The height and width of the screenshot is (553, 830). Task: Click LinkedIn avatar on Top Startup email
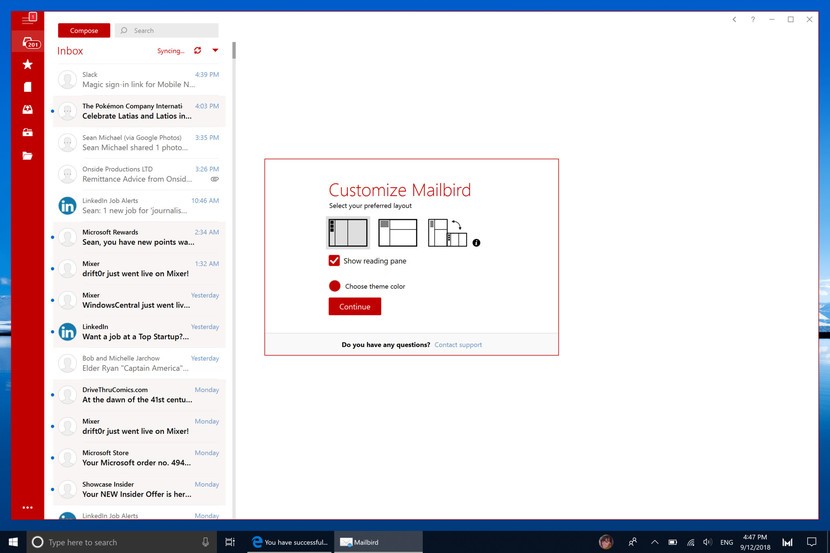(x=67, y=332)
